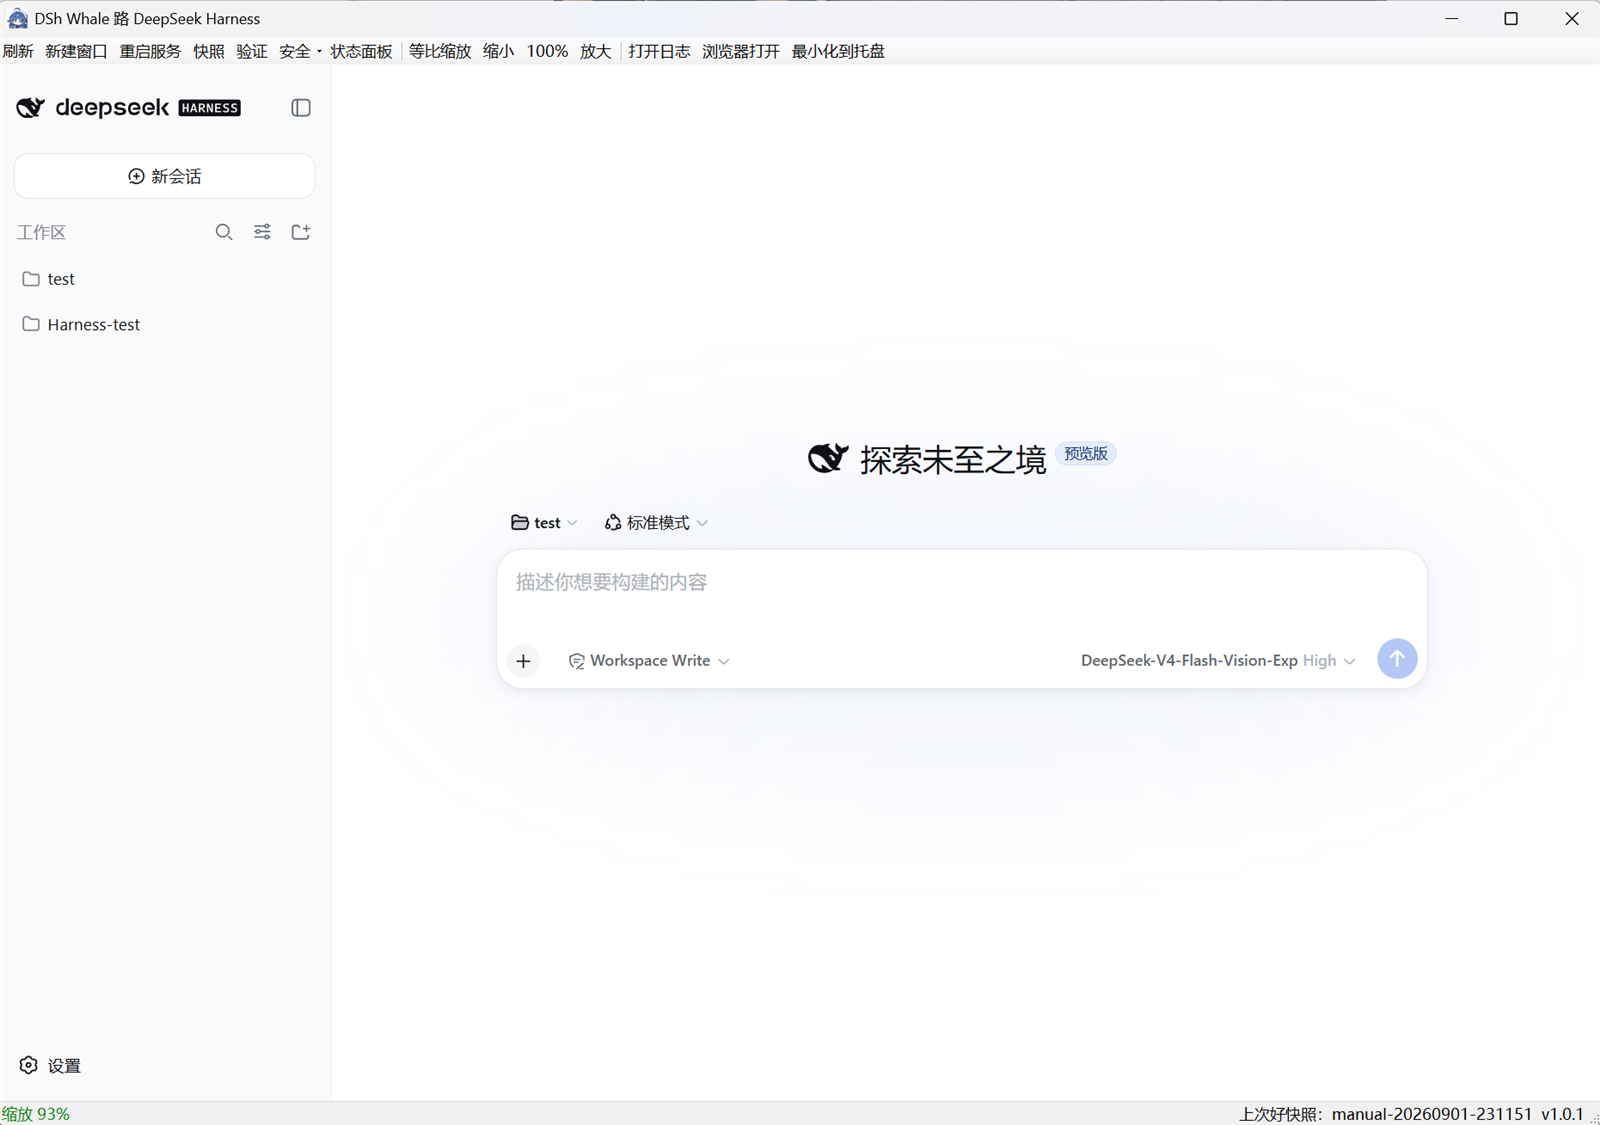Open the 安全 menu dropdown arrow
Viewport: 1600px width, 1125px height.
click(x=319, y=52)
